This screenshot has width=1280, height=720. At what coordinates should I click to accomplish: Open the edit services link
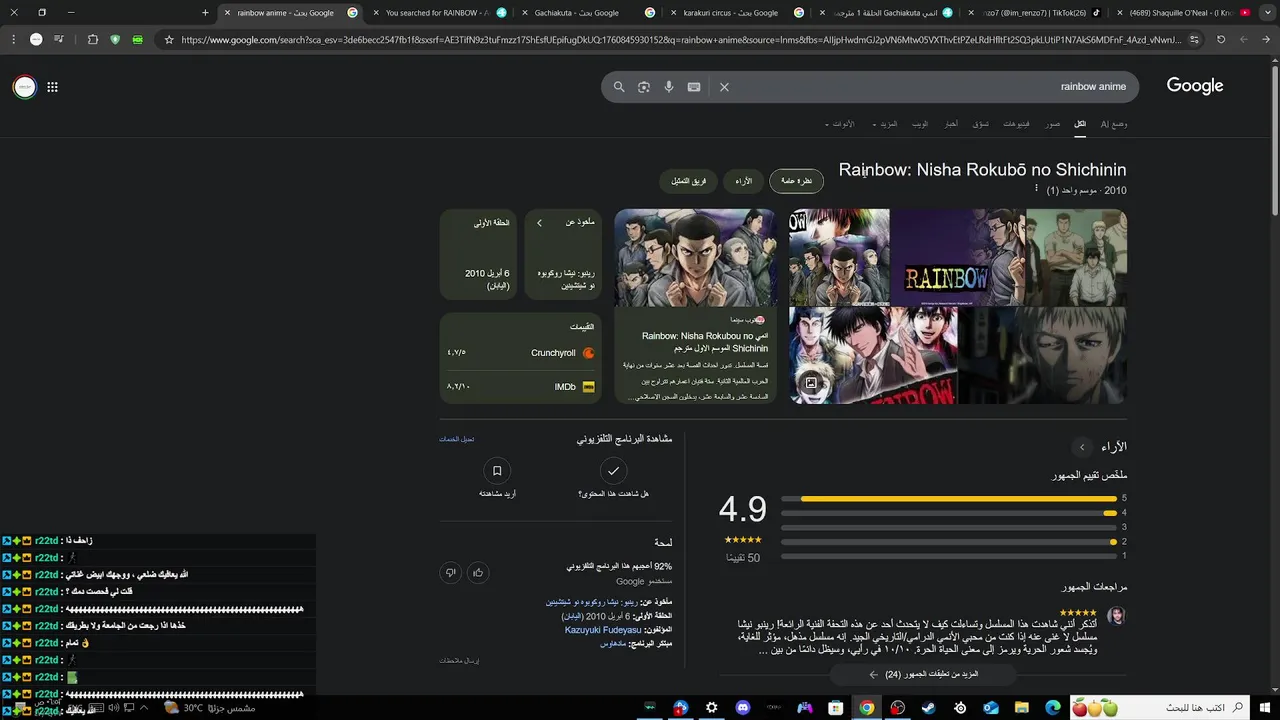click(x=457, y=439)
